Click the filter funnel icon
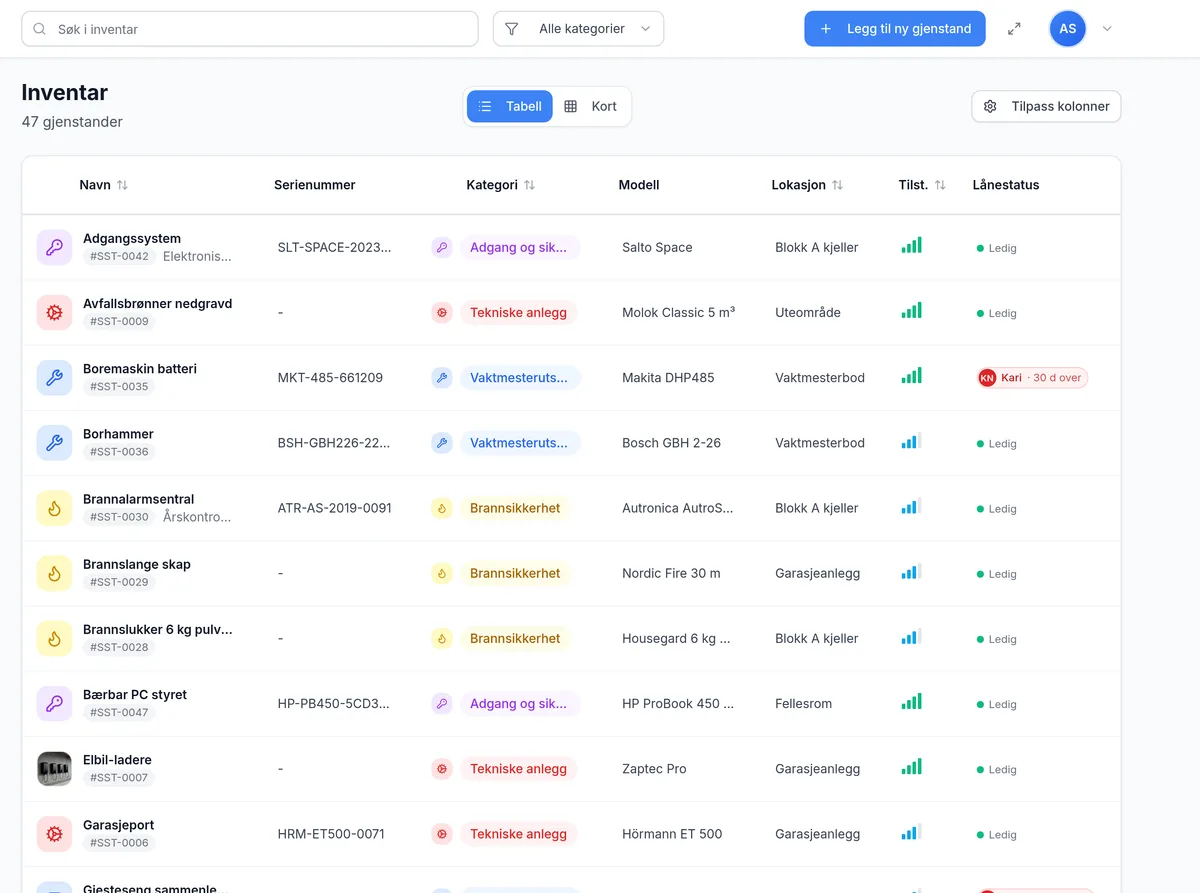This screenshot has height=893, width=1200. click(x=512, y=29)
